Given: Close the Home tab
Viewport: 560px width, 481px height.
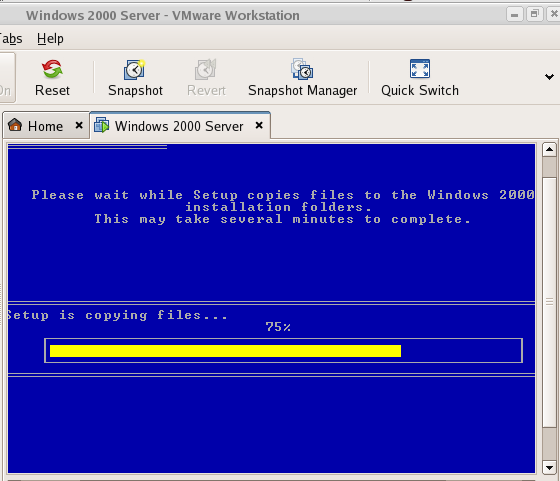Looking at the screenshot, I should click(79, 125).
